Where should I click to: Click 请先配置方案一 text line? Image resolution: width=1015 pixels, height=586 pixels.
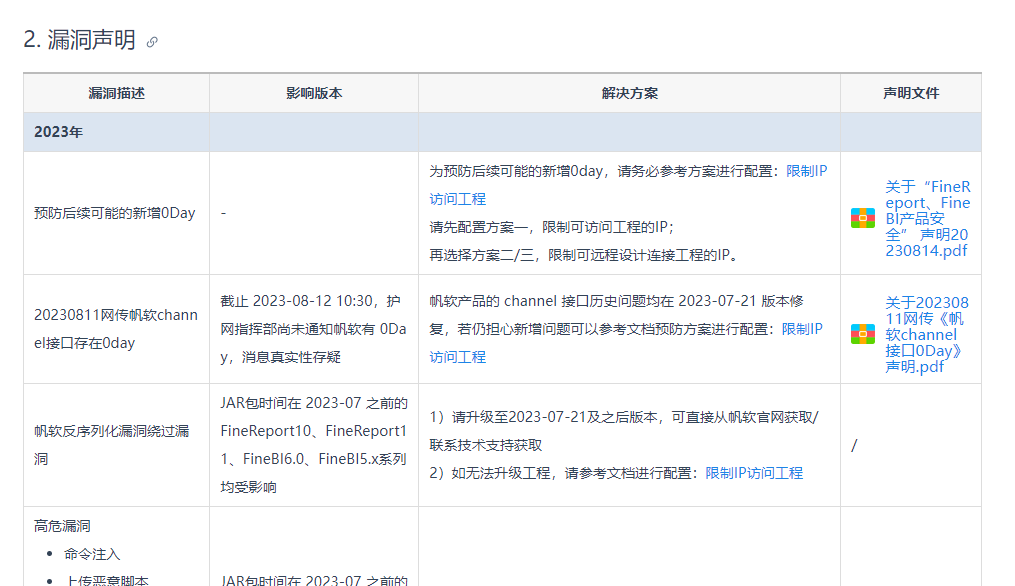pos(552,227)
